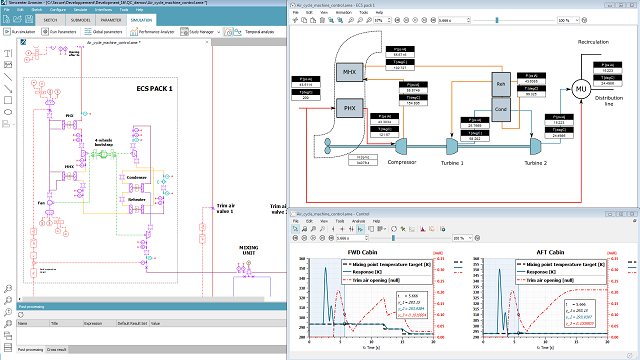Open the 100 % dropdown in Control window
The image size is (640, 360).
462,238
